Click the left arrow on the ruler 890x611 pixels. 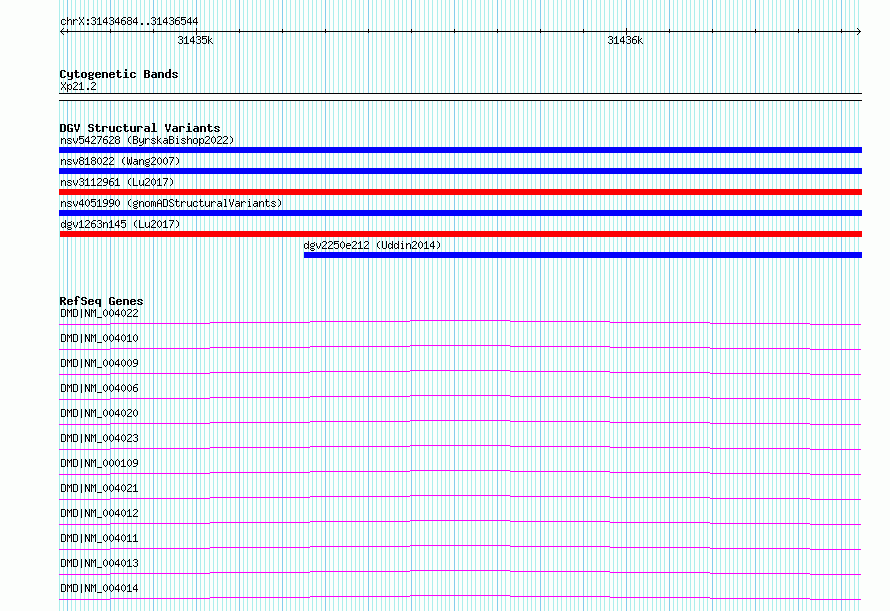coord(63,32)
